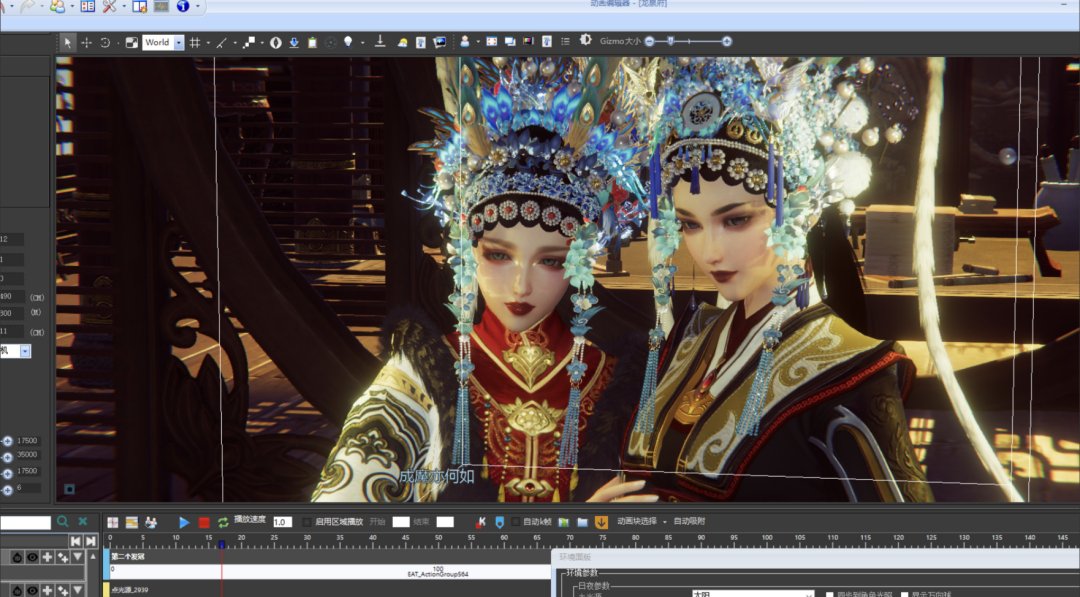This screenshot has height=597, width=1080.
Task: Click the green search magnifier icon
Action: coord(63,522)
